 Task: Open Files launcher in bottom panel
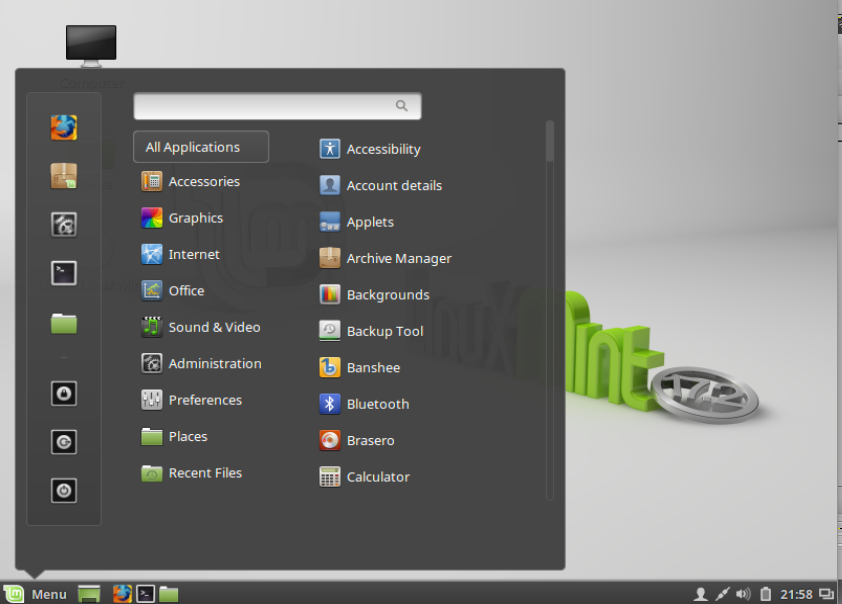click(x=169, y=594)
